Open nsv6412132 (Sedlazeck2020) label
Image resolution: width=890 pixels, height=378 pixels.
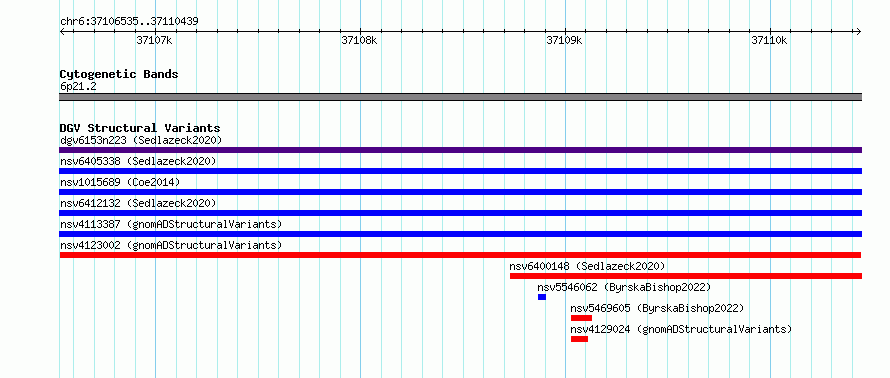tap(138, 203)
